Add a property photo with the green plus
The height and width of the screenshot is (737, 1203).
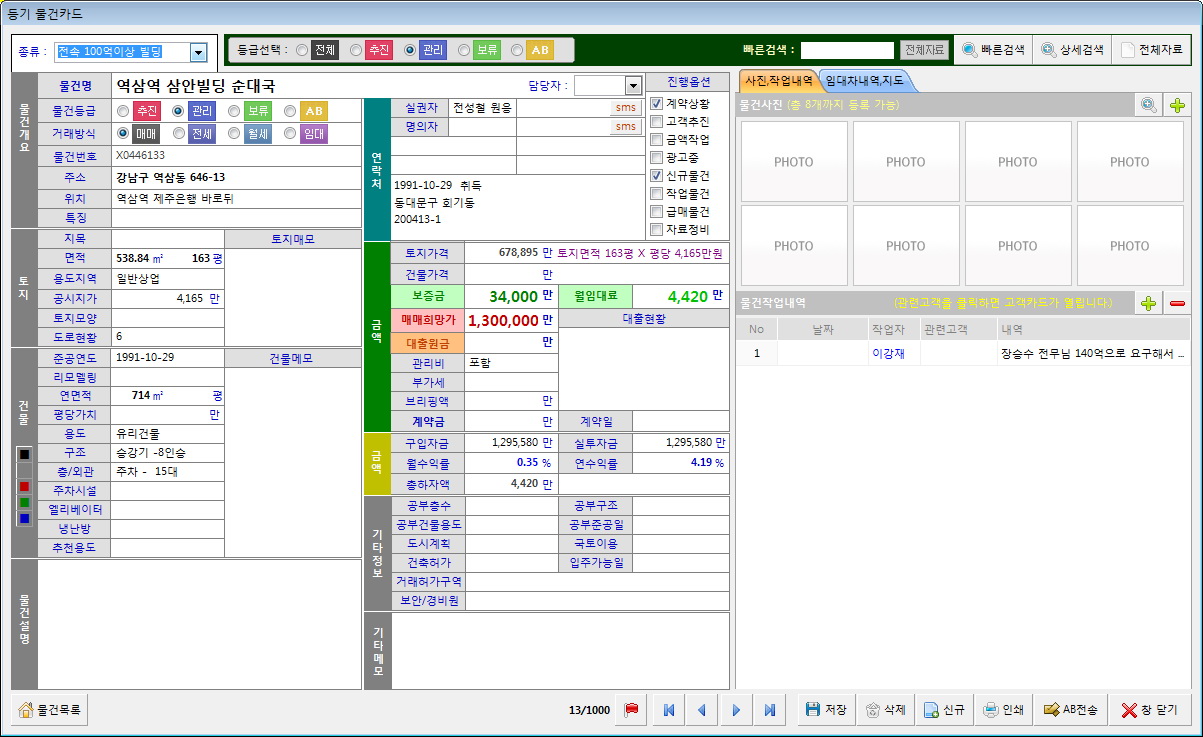[x=1177, y=104]
